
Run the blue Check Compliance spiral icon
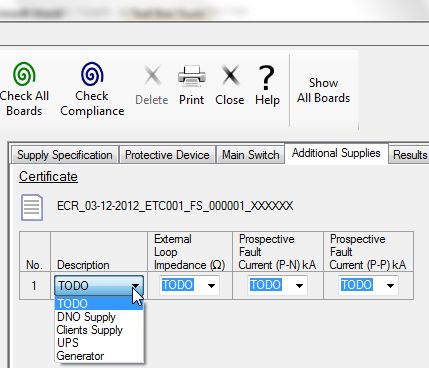92,74
